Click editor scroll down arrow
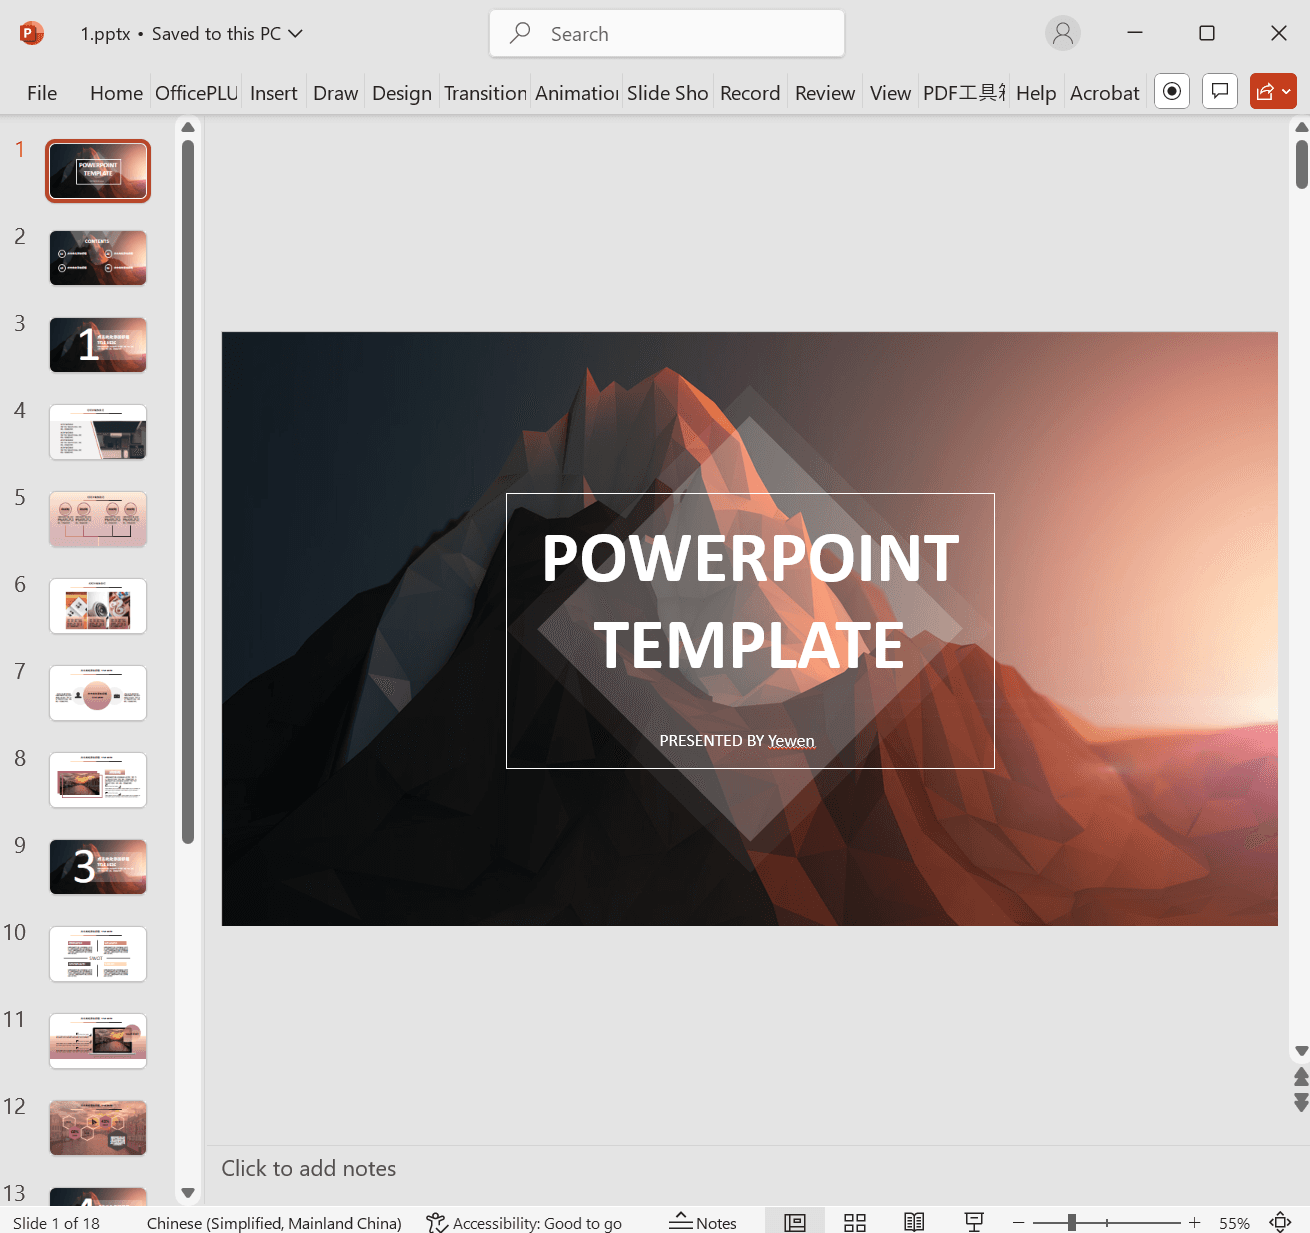Screen dimensions: 1310x1233 coord(1301,1051)
